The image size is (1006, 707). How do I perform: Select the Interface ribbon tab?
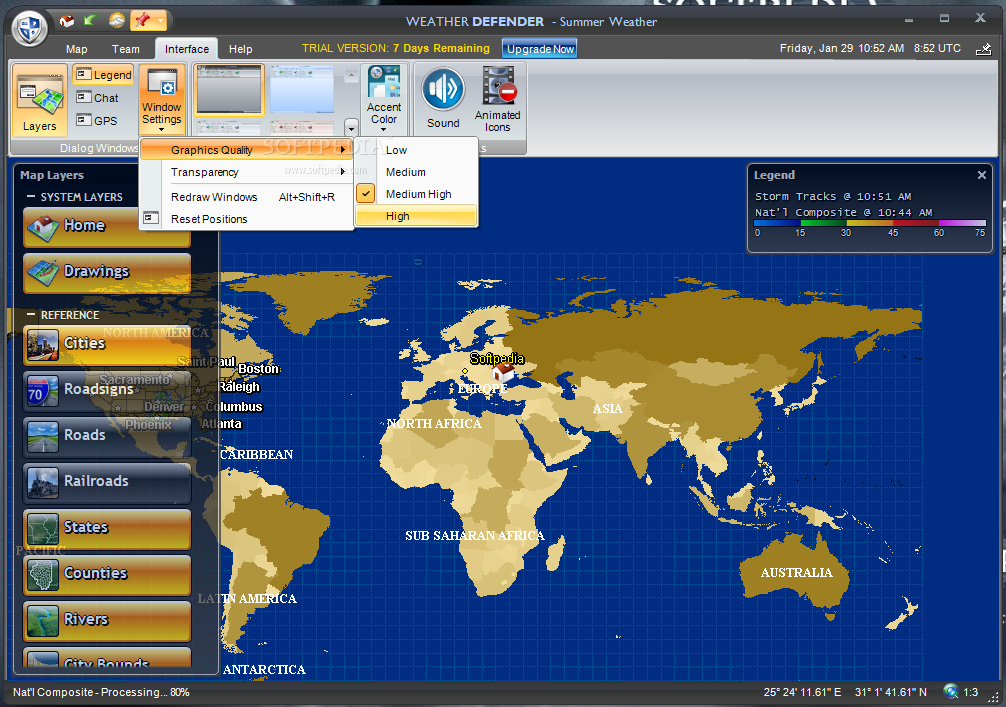click(x=187, y=49)
